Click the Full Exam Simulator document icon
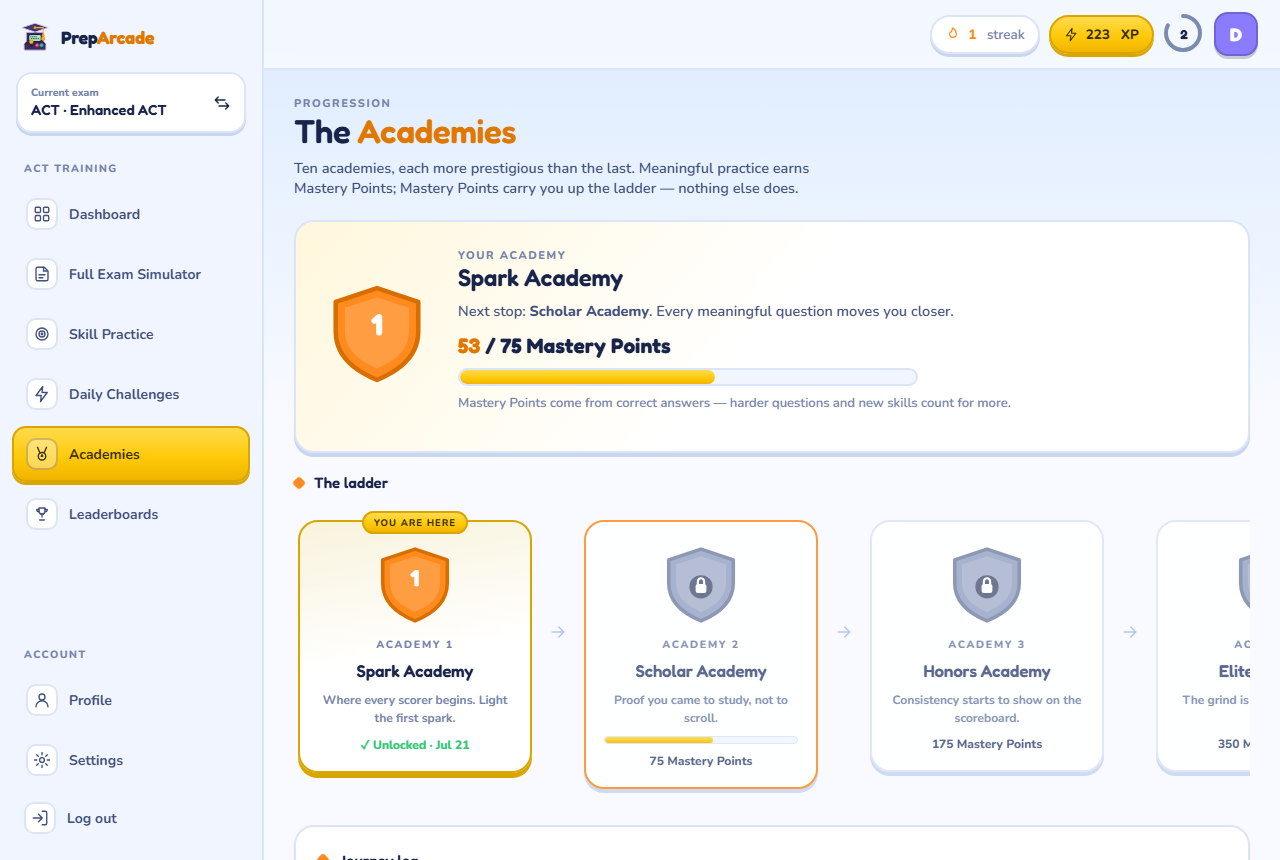Viewport: 1280px width, 860px height. point(42,274)
